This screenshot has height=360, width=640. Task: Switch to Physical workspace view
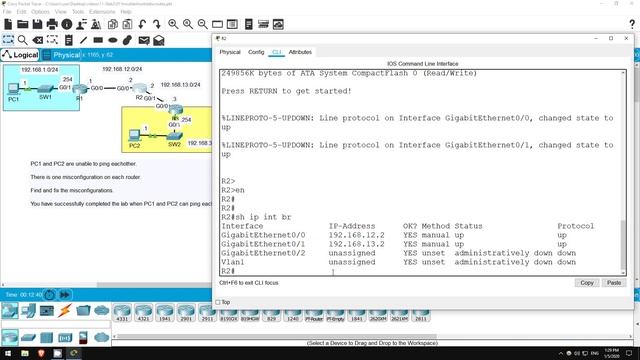61,55
